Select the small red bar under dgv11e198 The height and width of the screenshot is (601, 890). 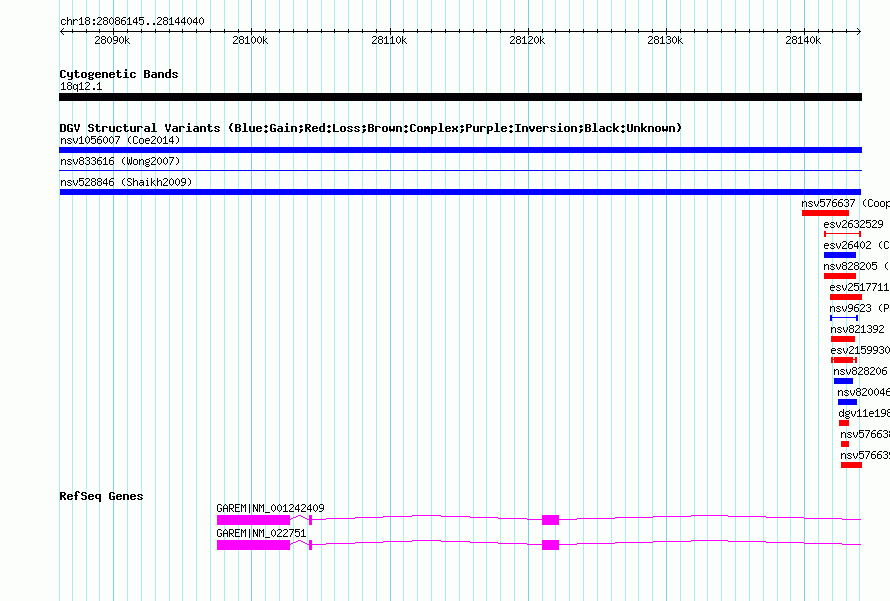pos(844,423)
